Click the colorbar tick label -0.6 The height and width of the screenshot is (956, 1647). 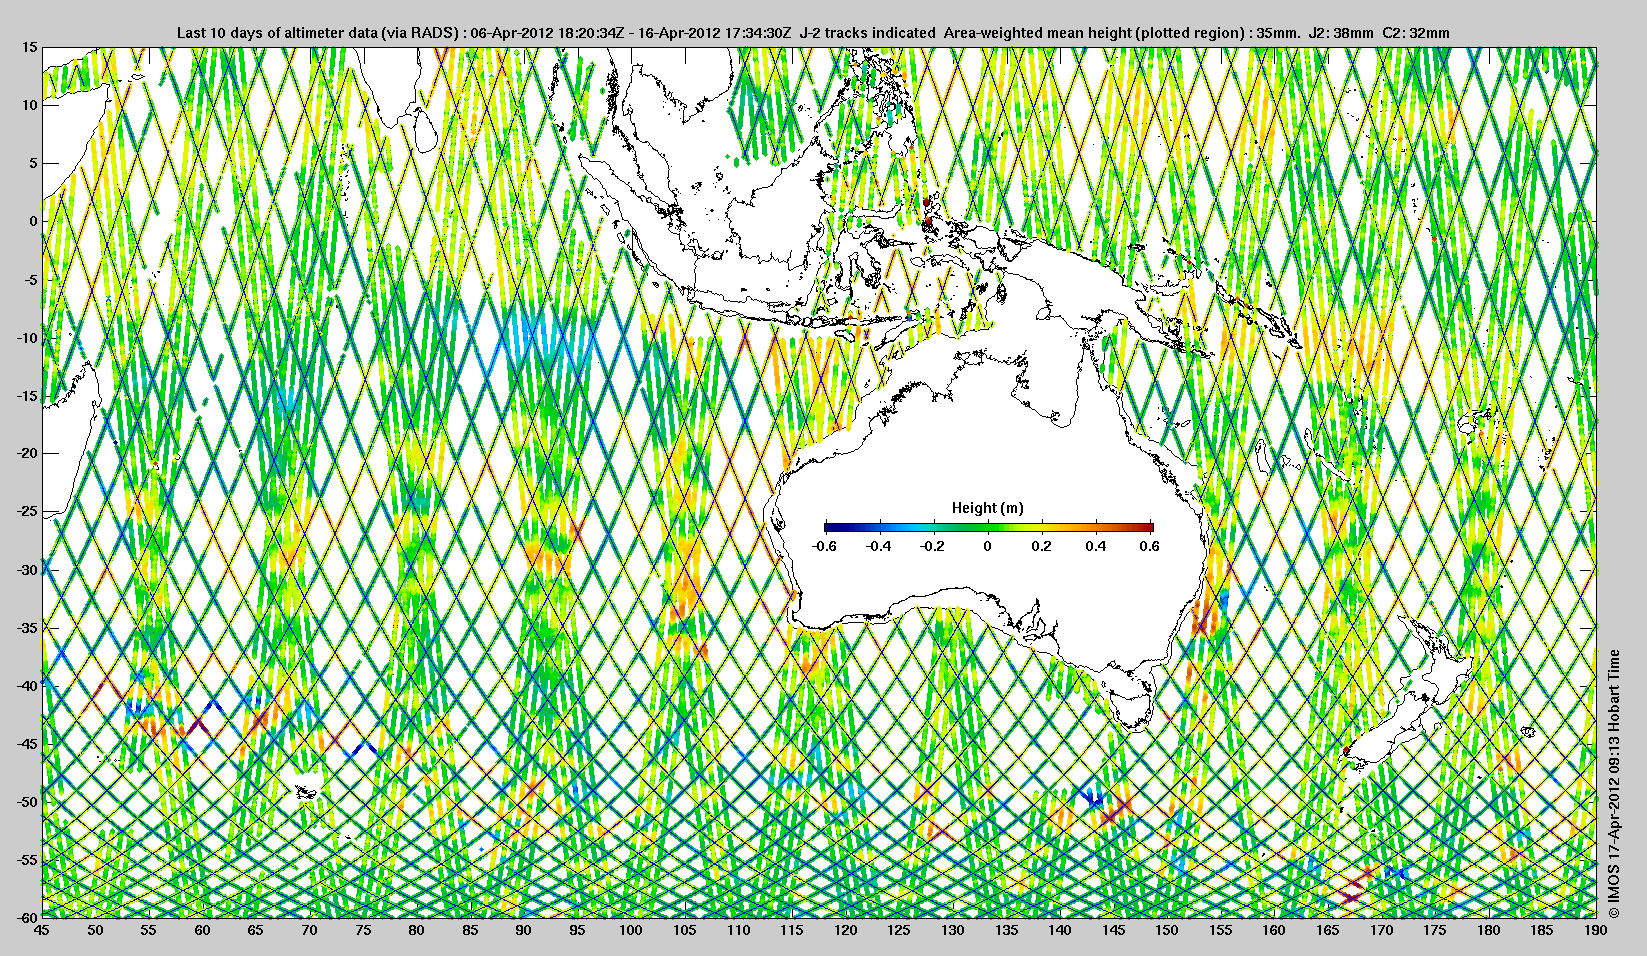point(824,546)
